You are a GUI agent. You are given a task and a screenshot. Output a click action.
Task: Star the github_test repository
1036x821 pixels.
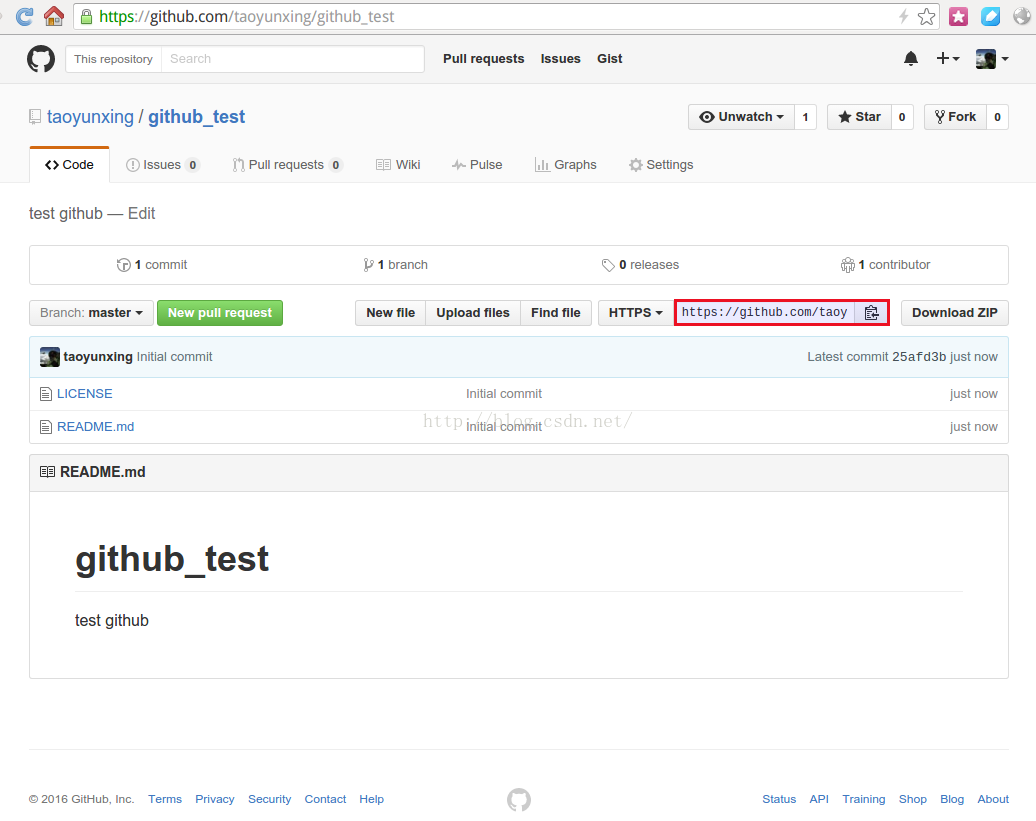pyautogui.click(x=859, y=117)
